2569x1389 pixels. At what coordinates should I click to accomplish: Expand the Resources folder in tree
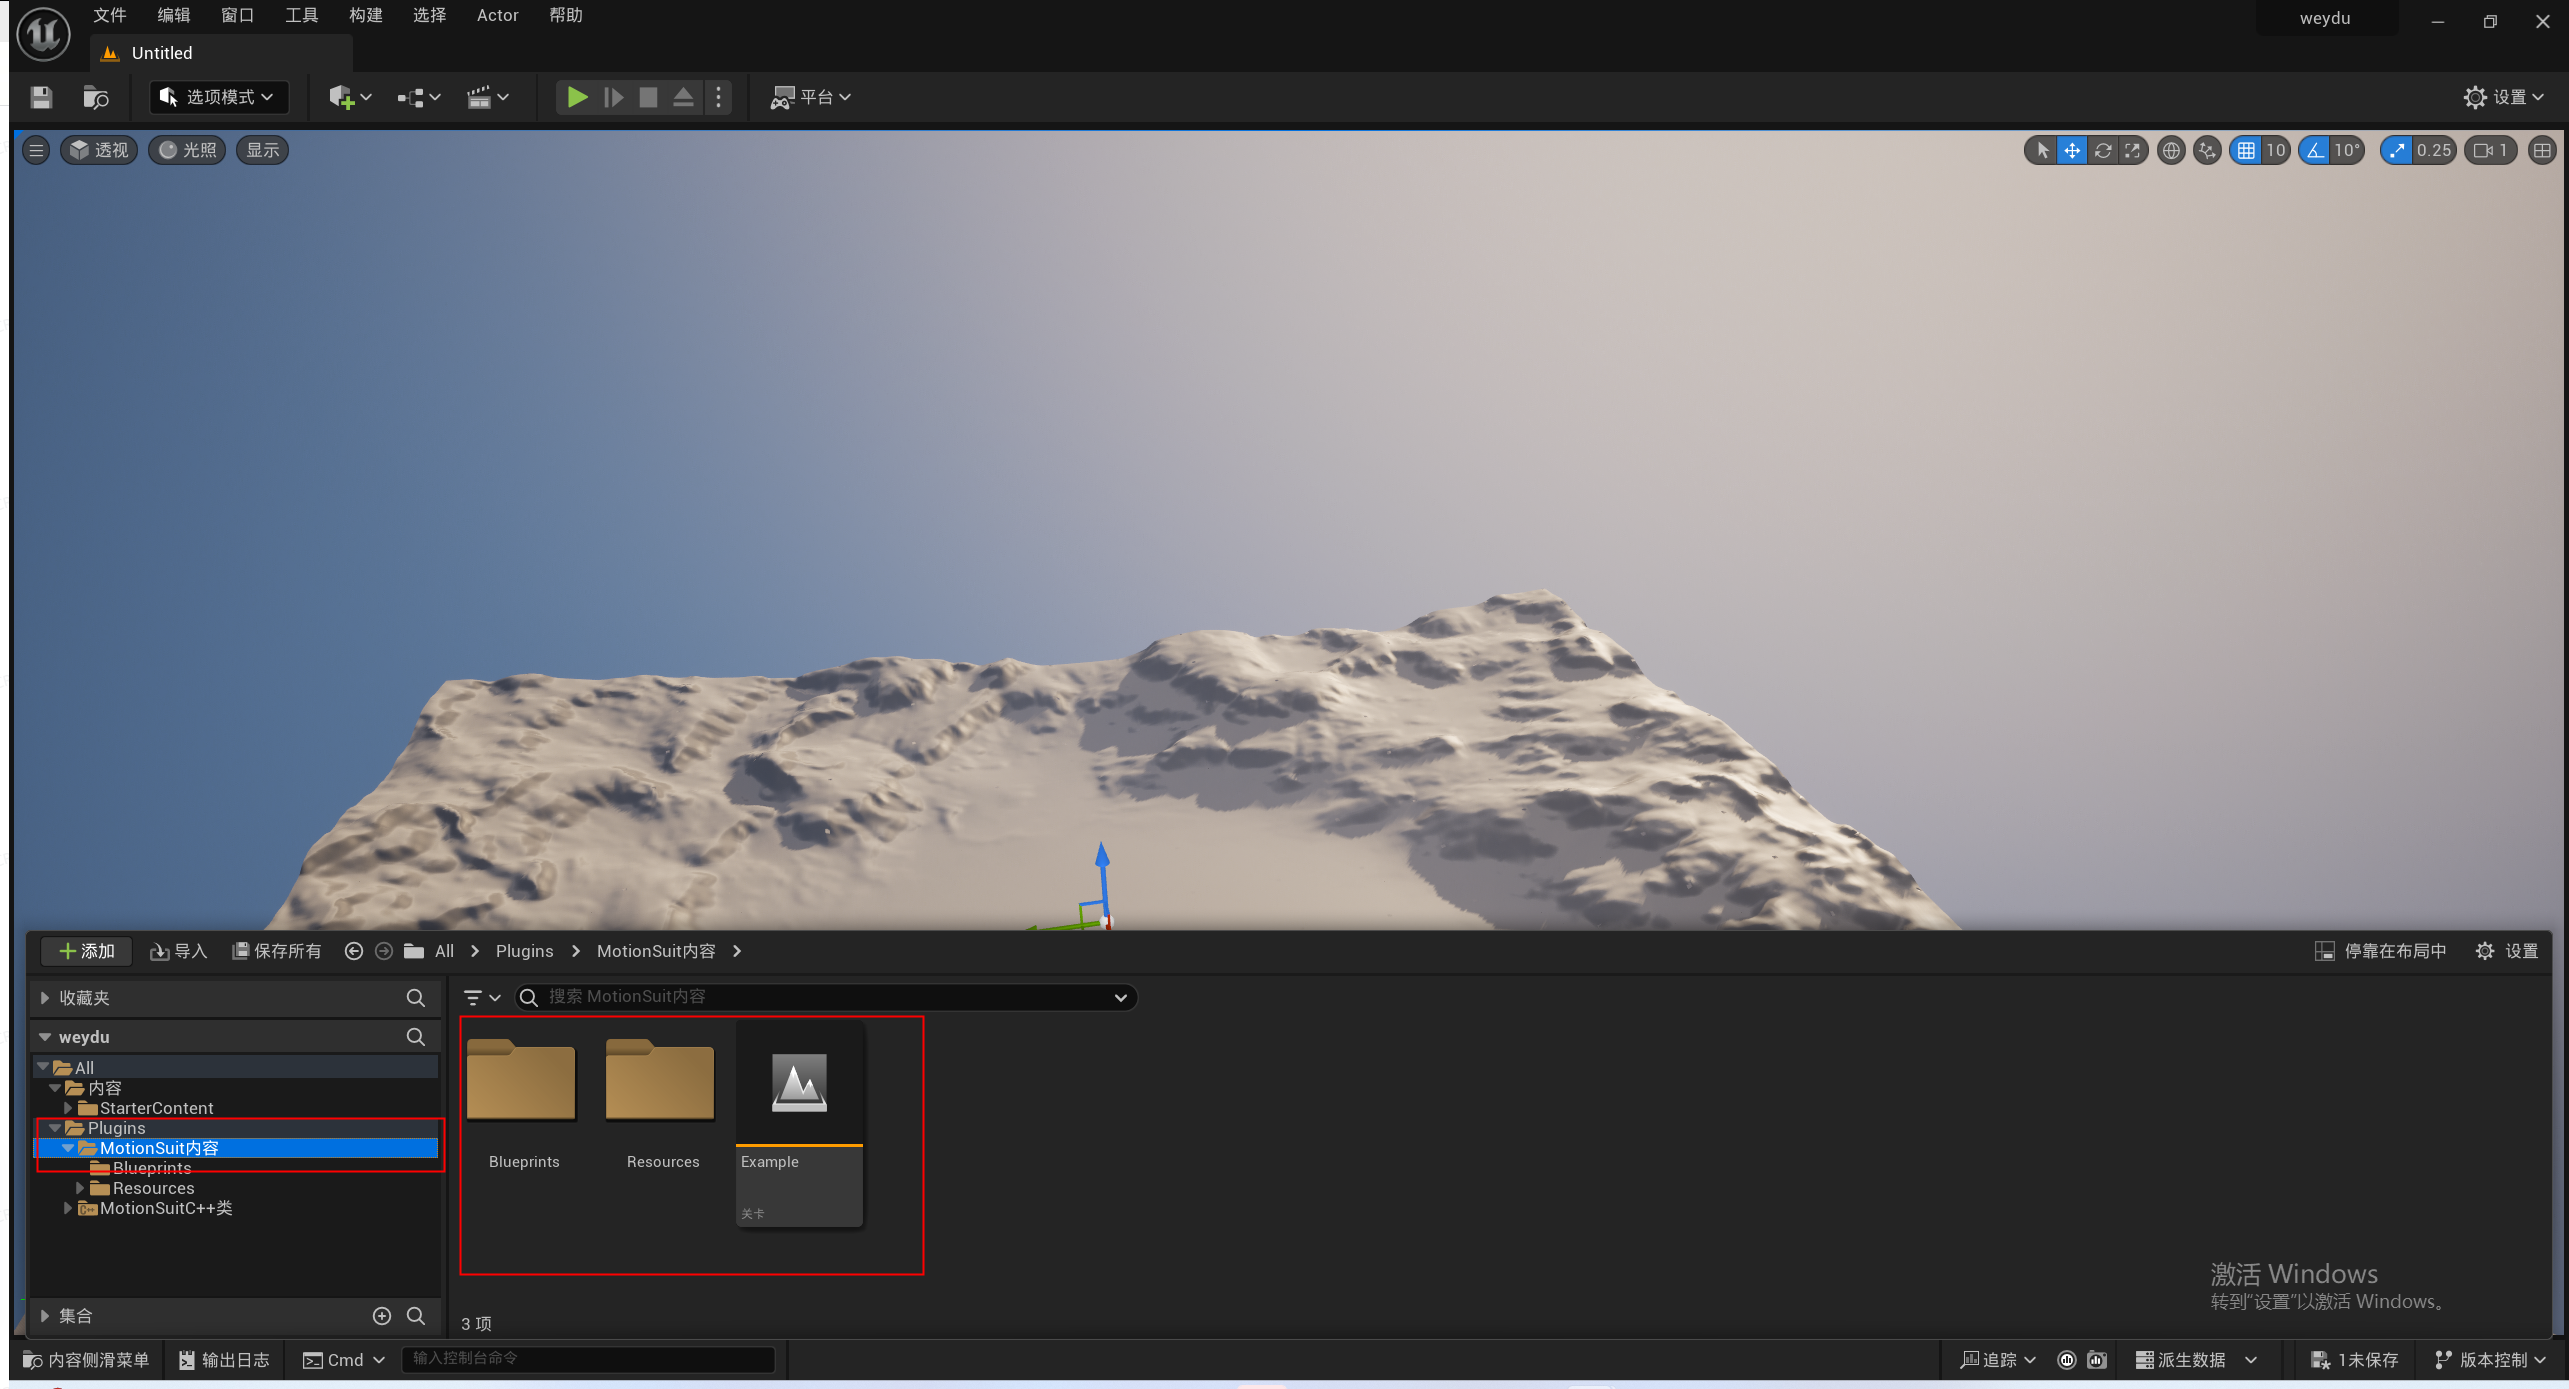coord(80,1188)
